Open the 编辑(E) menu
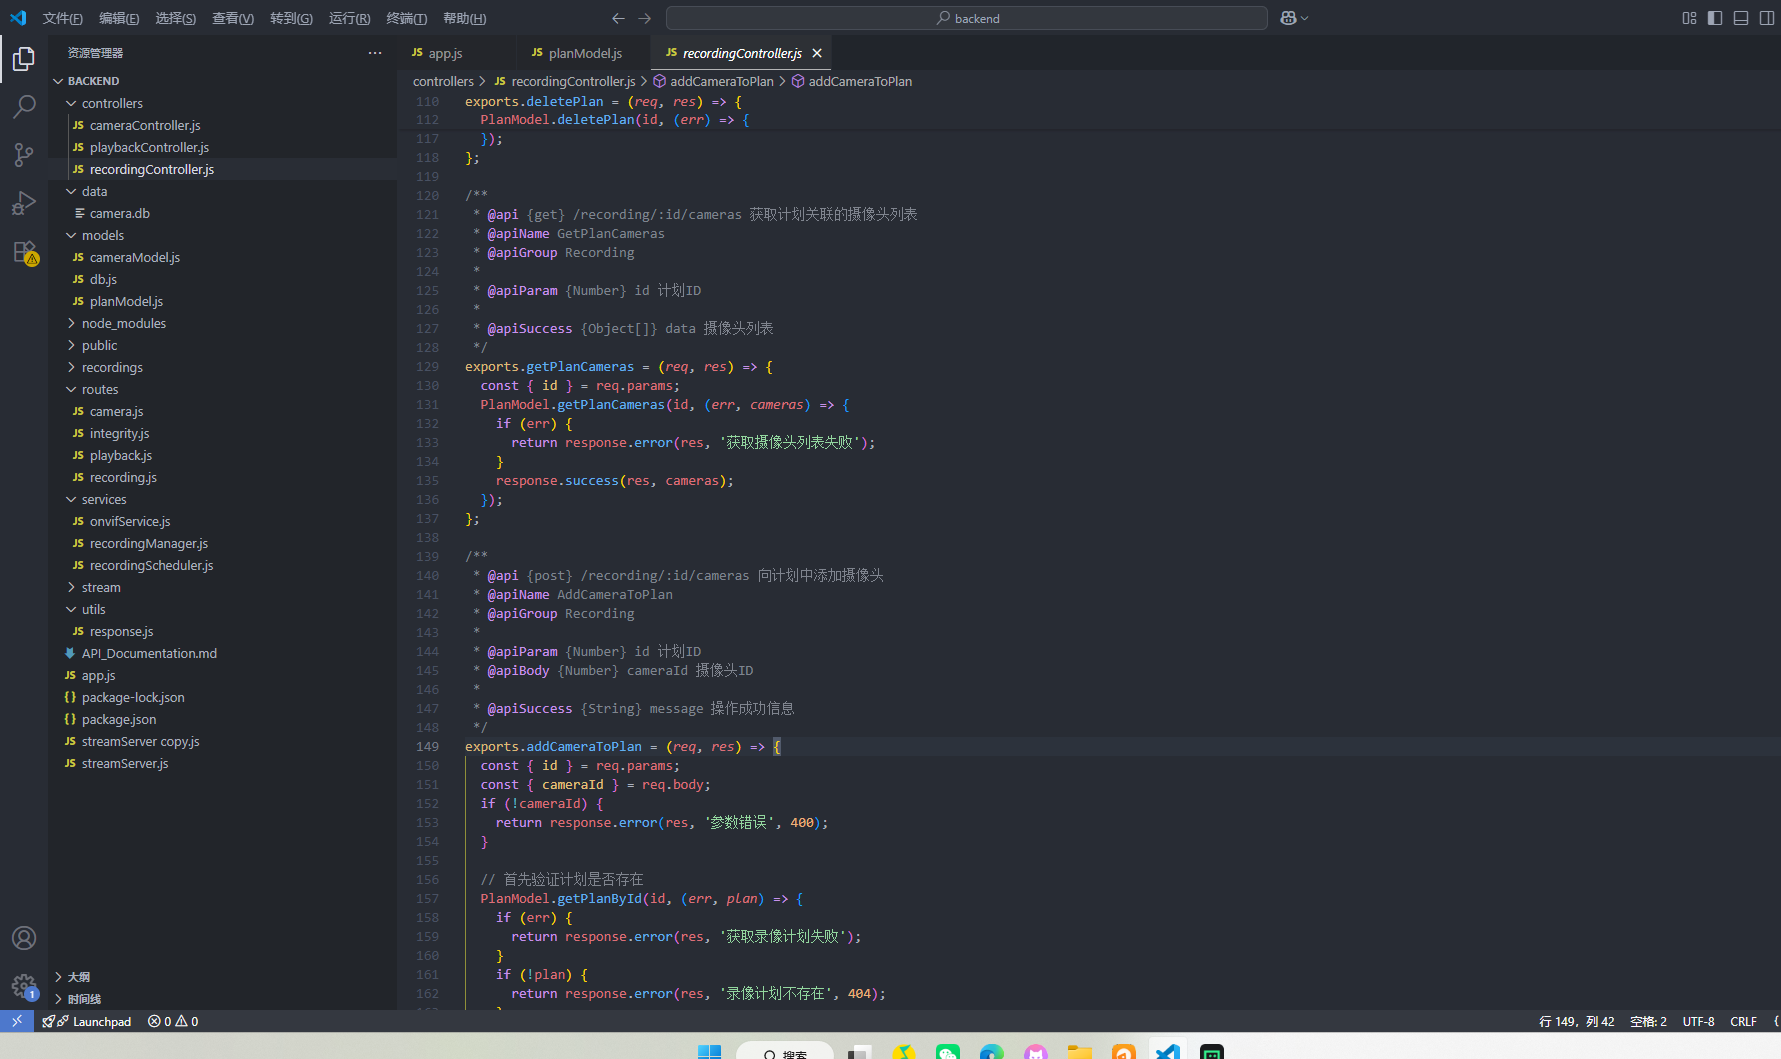 pos(119,18)
